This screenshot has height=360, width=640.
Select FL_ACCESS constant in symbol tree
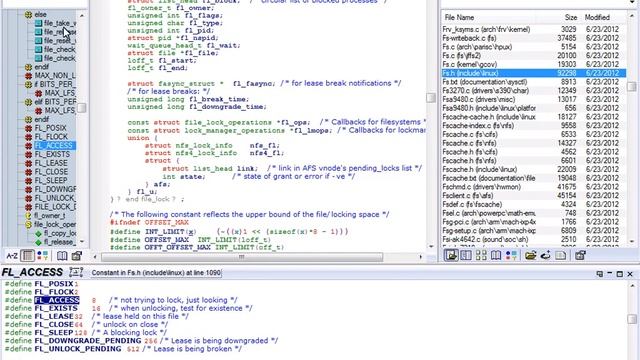click(53, 146)
